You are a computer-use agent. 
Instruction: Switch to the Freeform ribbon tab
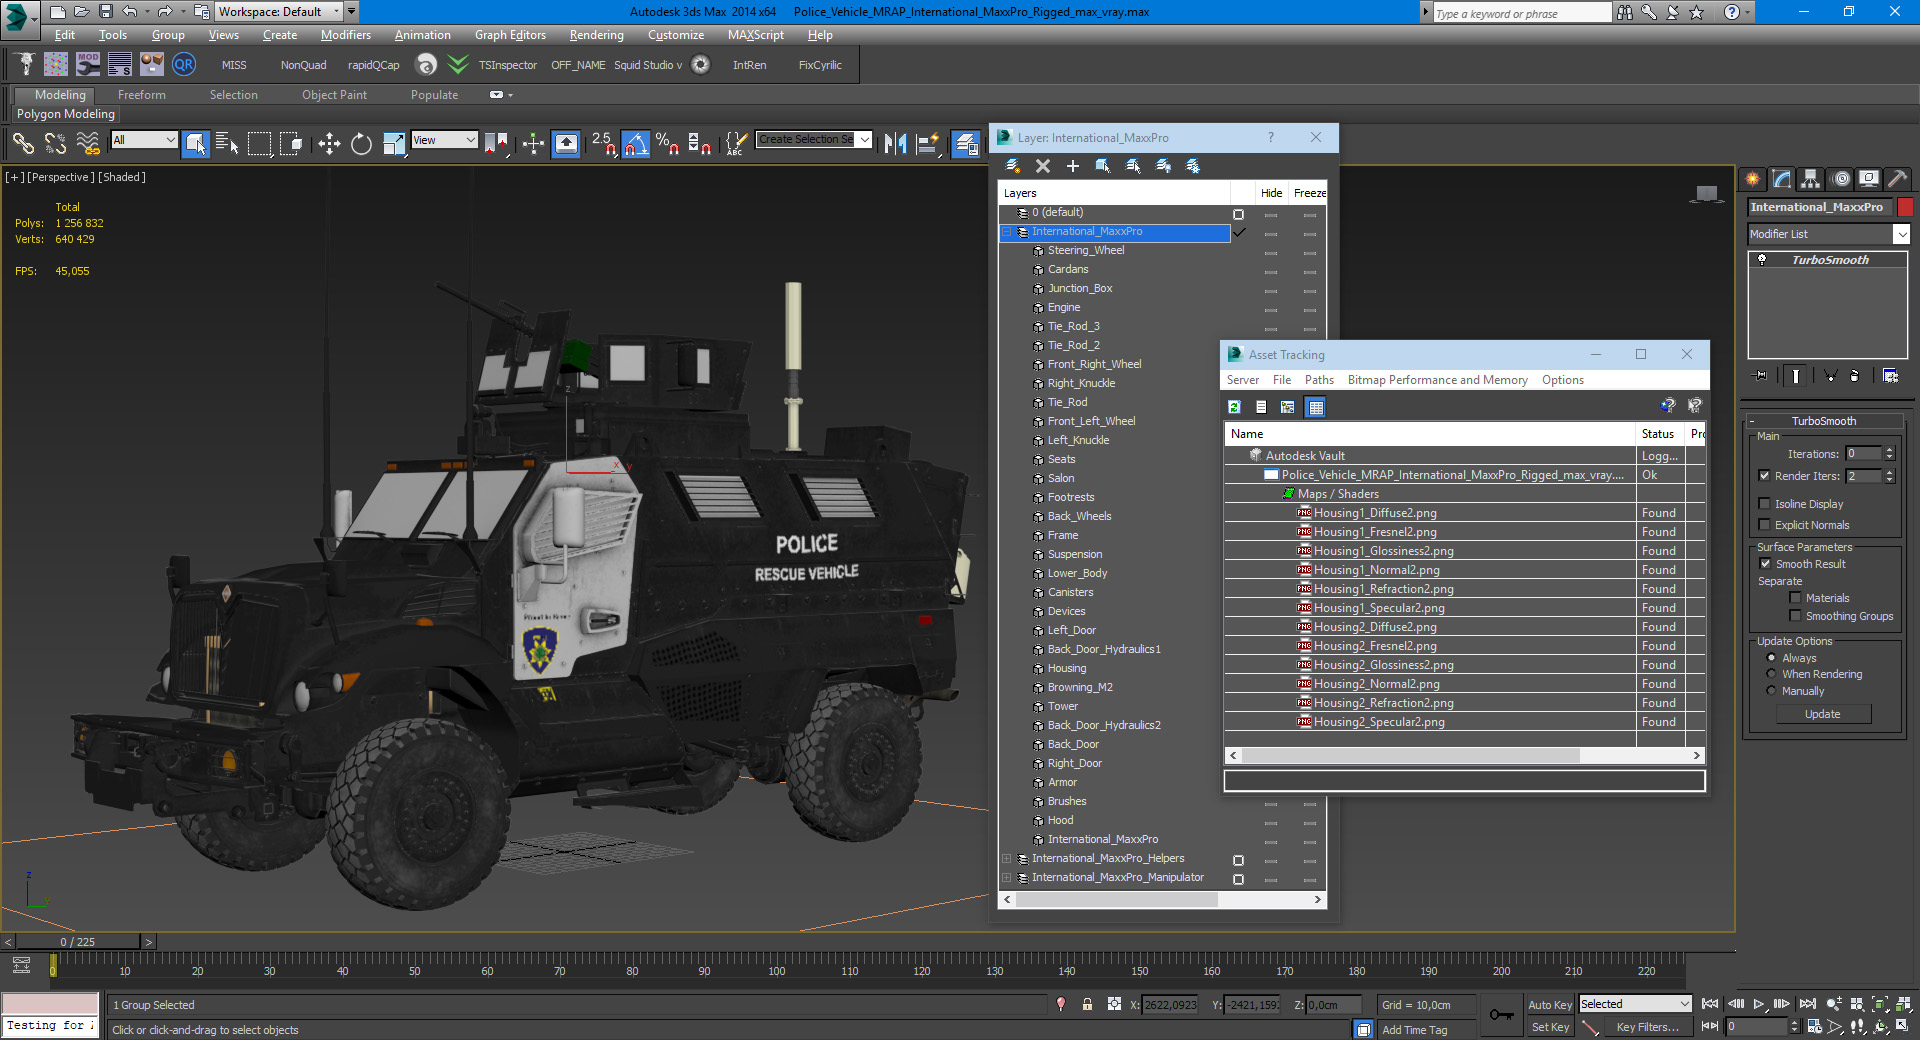(142, 95)
